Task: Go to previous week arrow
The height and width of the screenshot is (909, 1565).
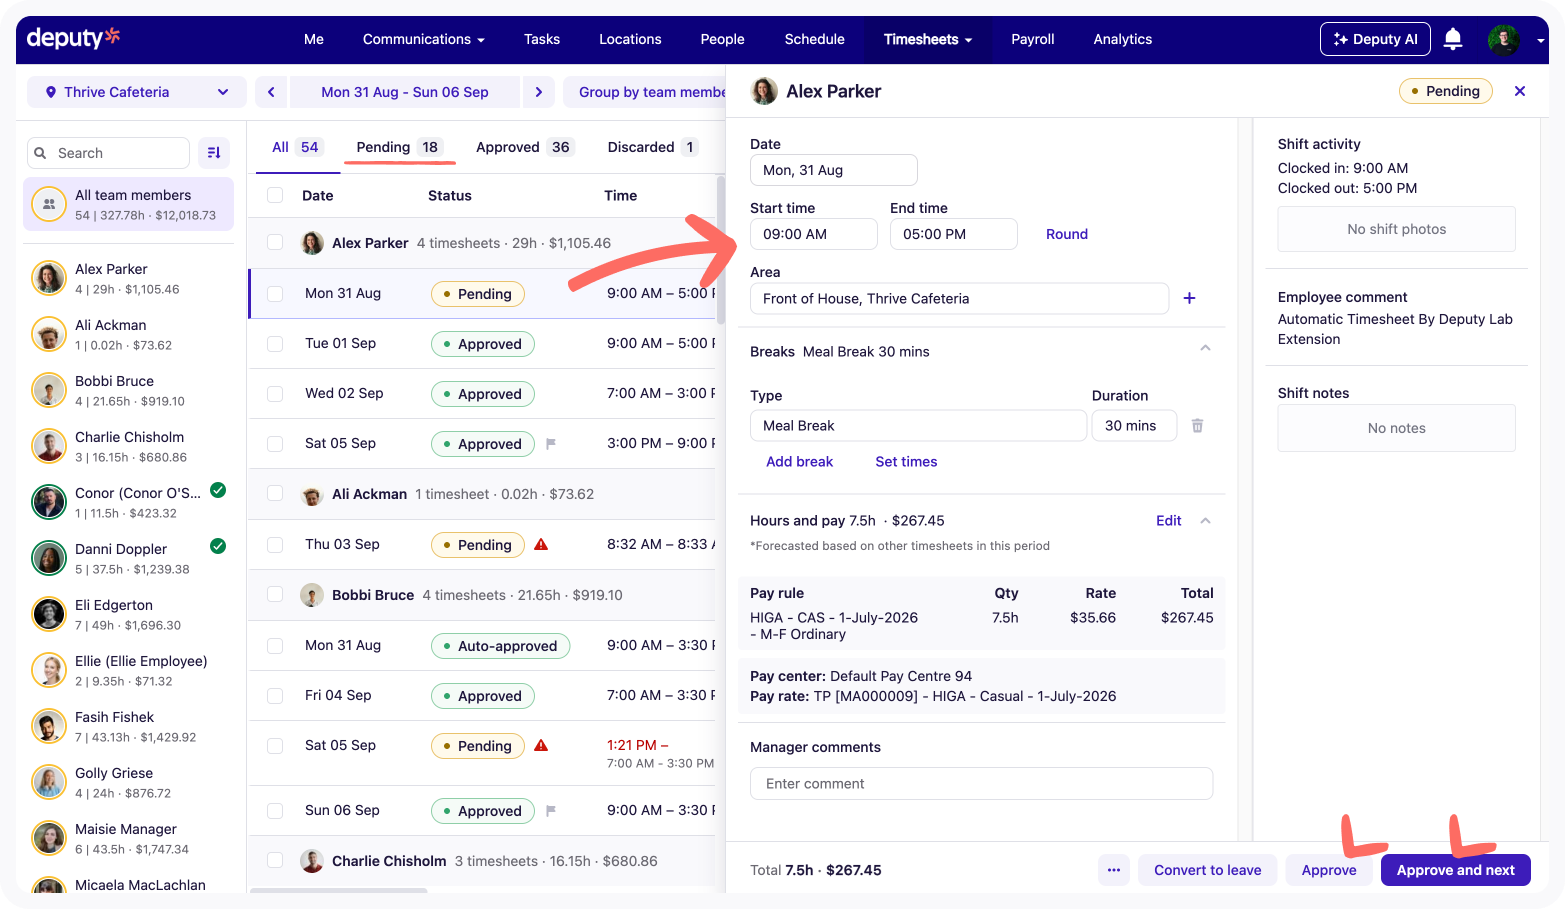Action: pyautogui.click(x=271, y=92)
